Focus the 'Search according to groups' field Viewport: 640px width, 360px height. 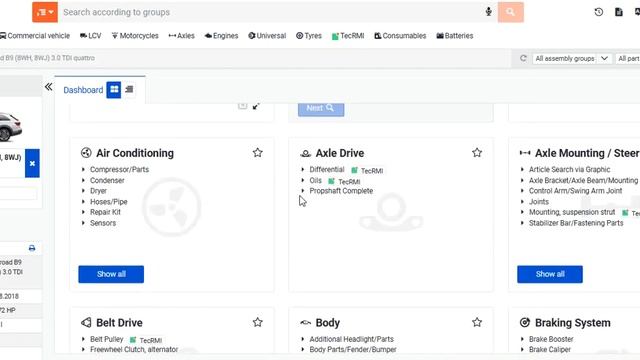pyautogui.click(x=269, y=12)
